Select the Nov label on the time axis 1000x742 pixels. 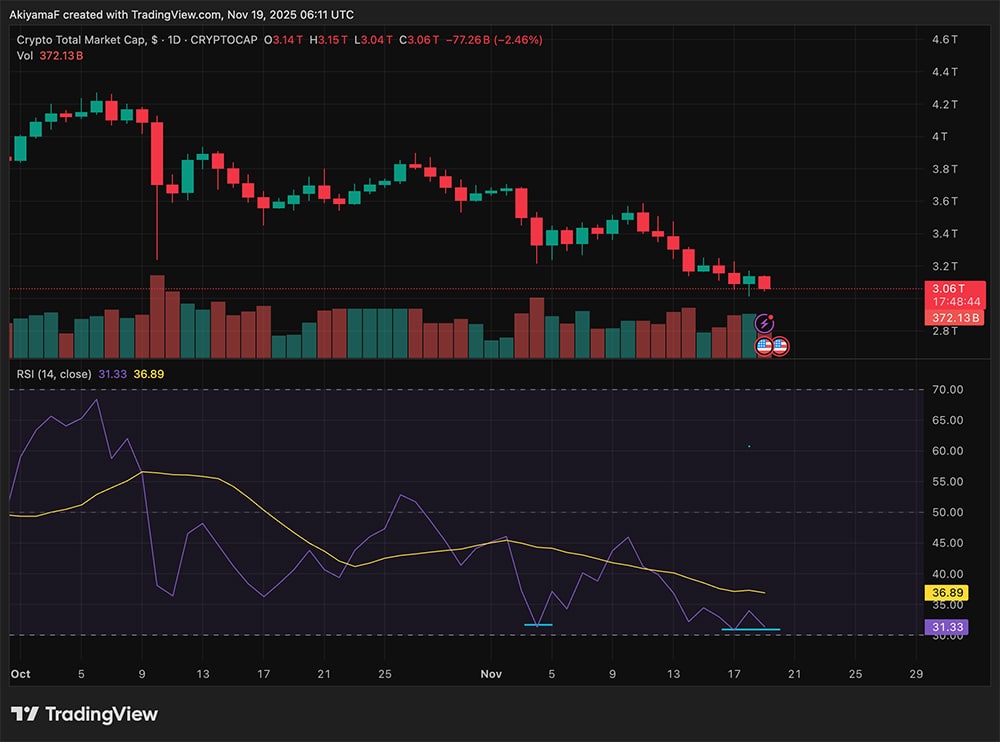click(491, 675)
